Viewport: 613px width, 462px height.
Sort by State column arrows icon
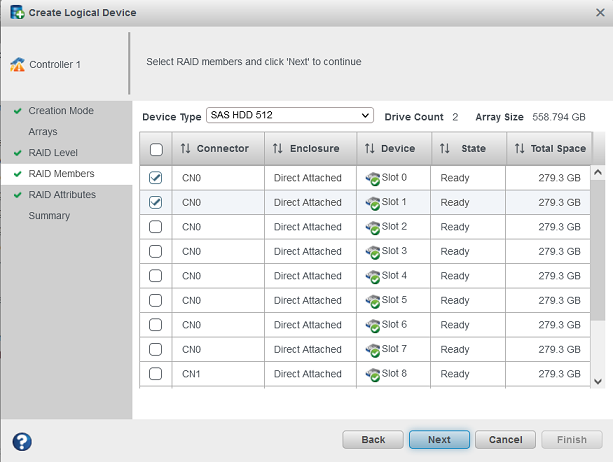point(445,149)
